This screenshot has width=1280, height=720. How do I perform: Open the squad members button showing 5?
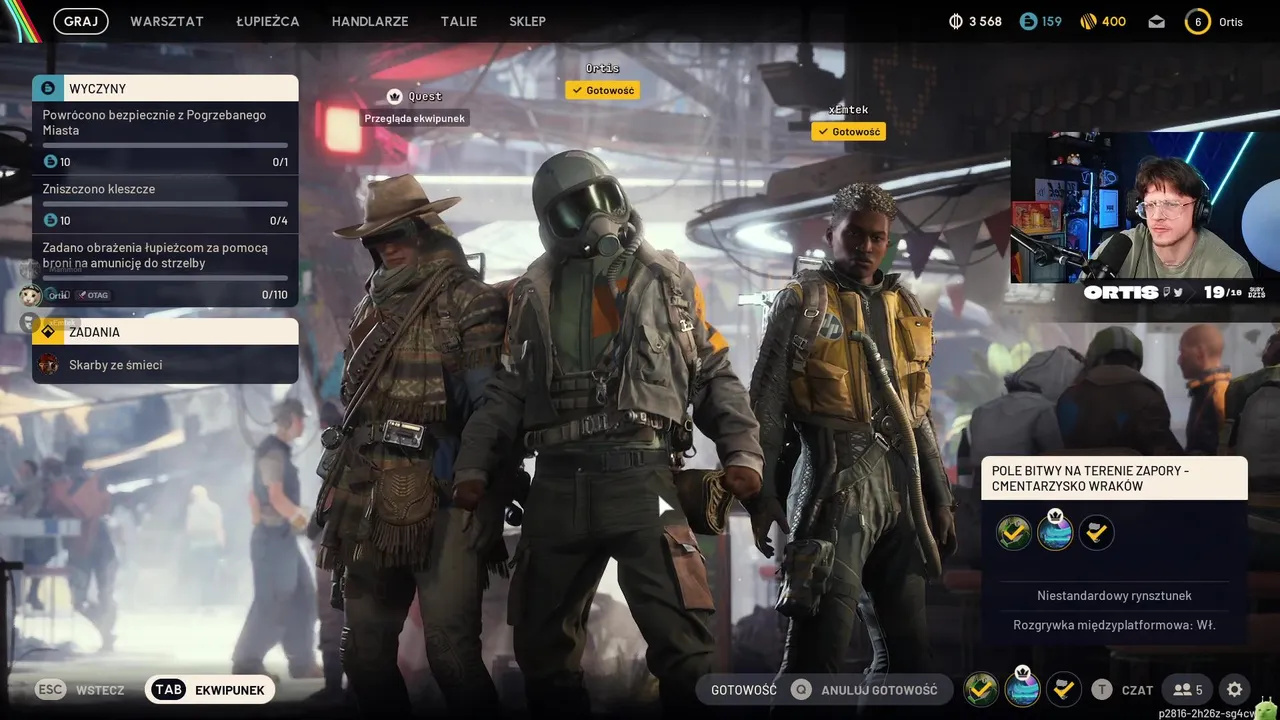pos(1188,689)
